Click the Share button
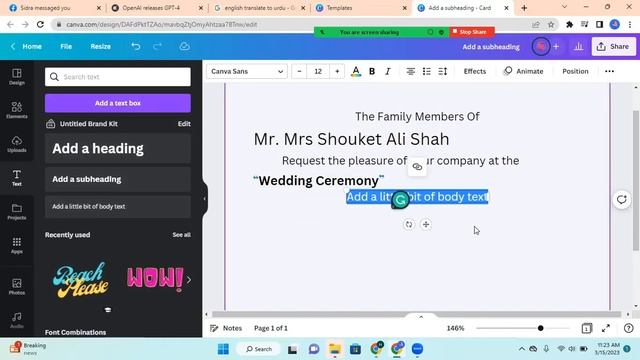 coord(613,47)
